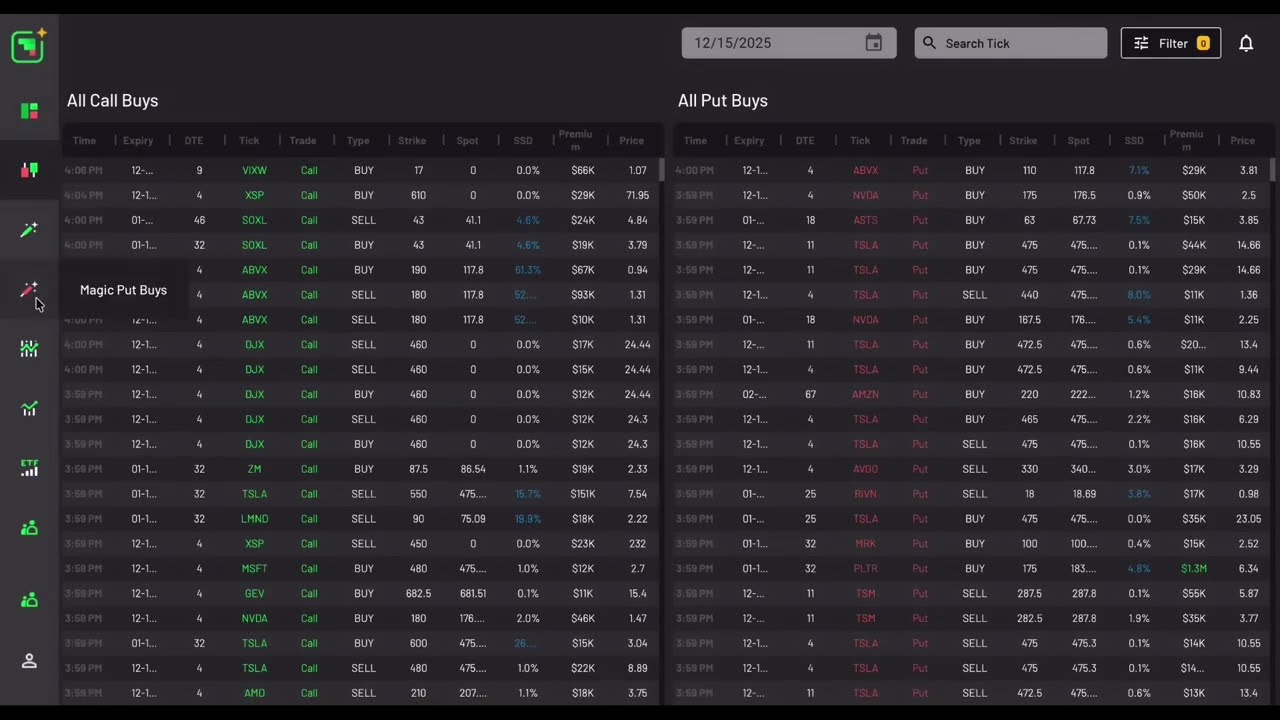Click the SSD header in All Put Buys
This screenshot has height=720, width=1280.
(x=1134, y=141)
